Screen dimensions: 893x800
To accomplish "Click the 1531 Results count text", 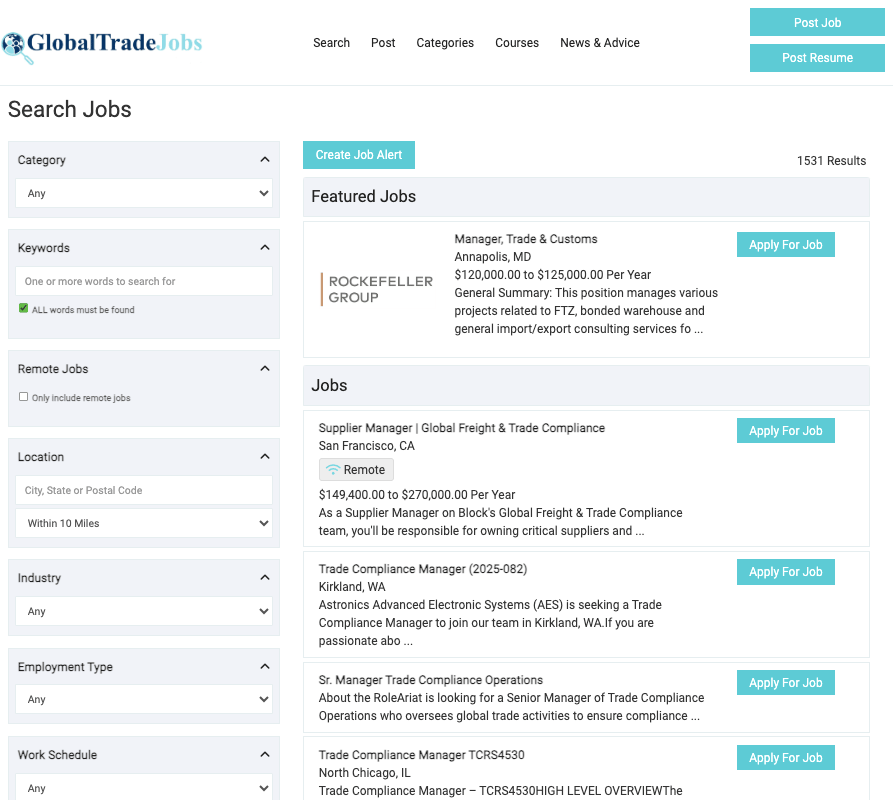I will coord(831,161).
